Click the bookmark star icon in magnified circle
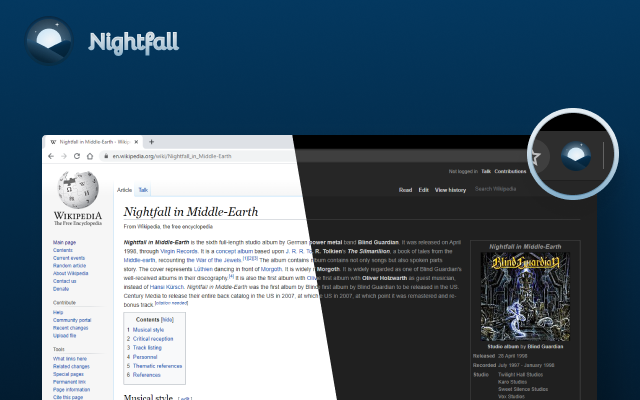The height and width of the screenshot is (400, 640). [534, 156]
